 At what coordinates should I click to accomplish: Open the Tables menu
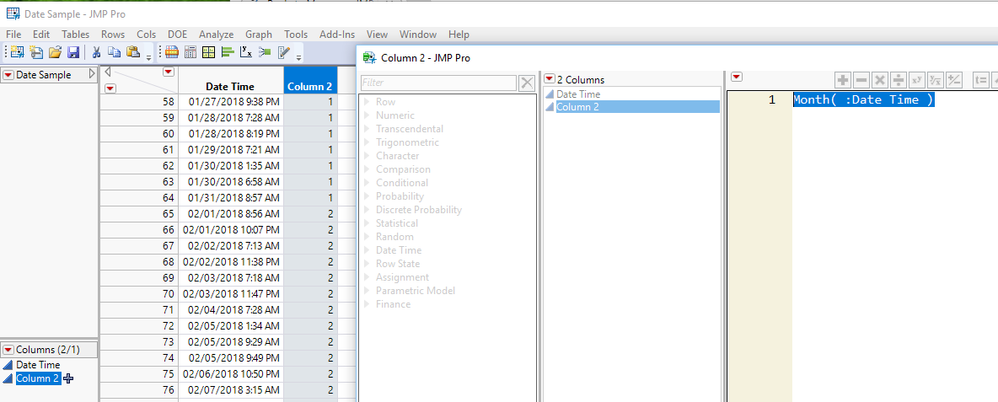[75, 34]
